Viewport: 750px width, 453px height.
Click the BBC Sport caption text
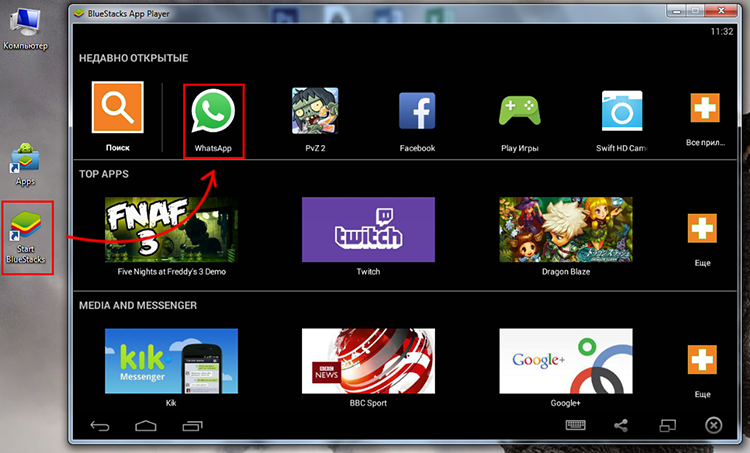tap(368, 403)
